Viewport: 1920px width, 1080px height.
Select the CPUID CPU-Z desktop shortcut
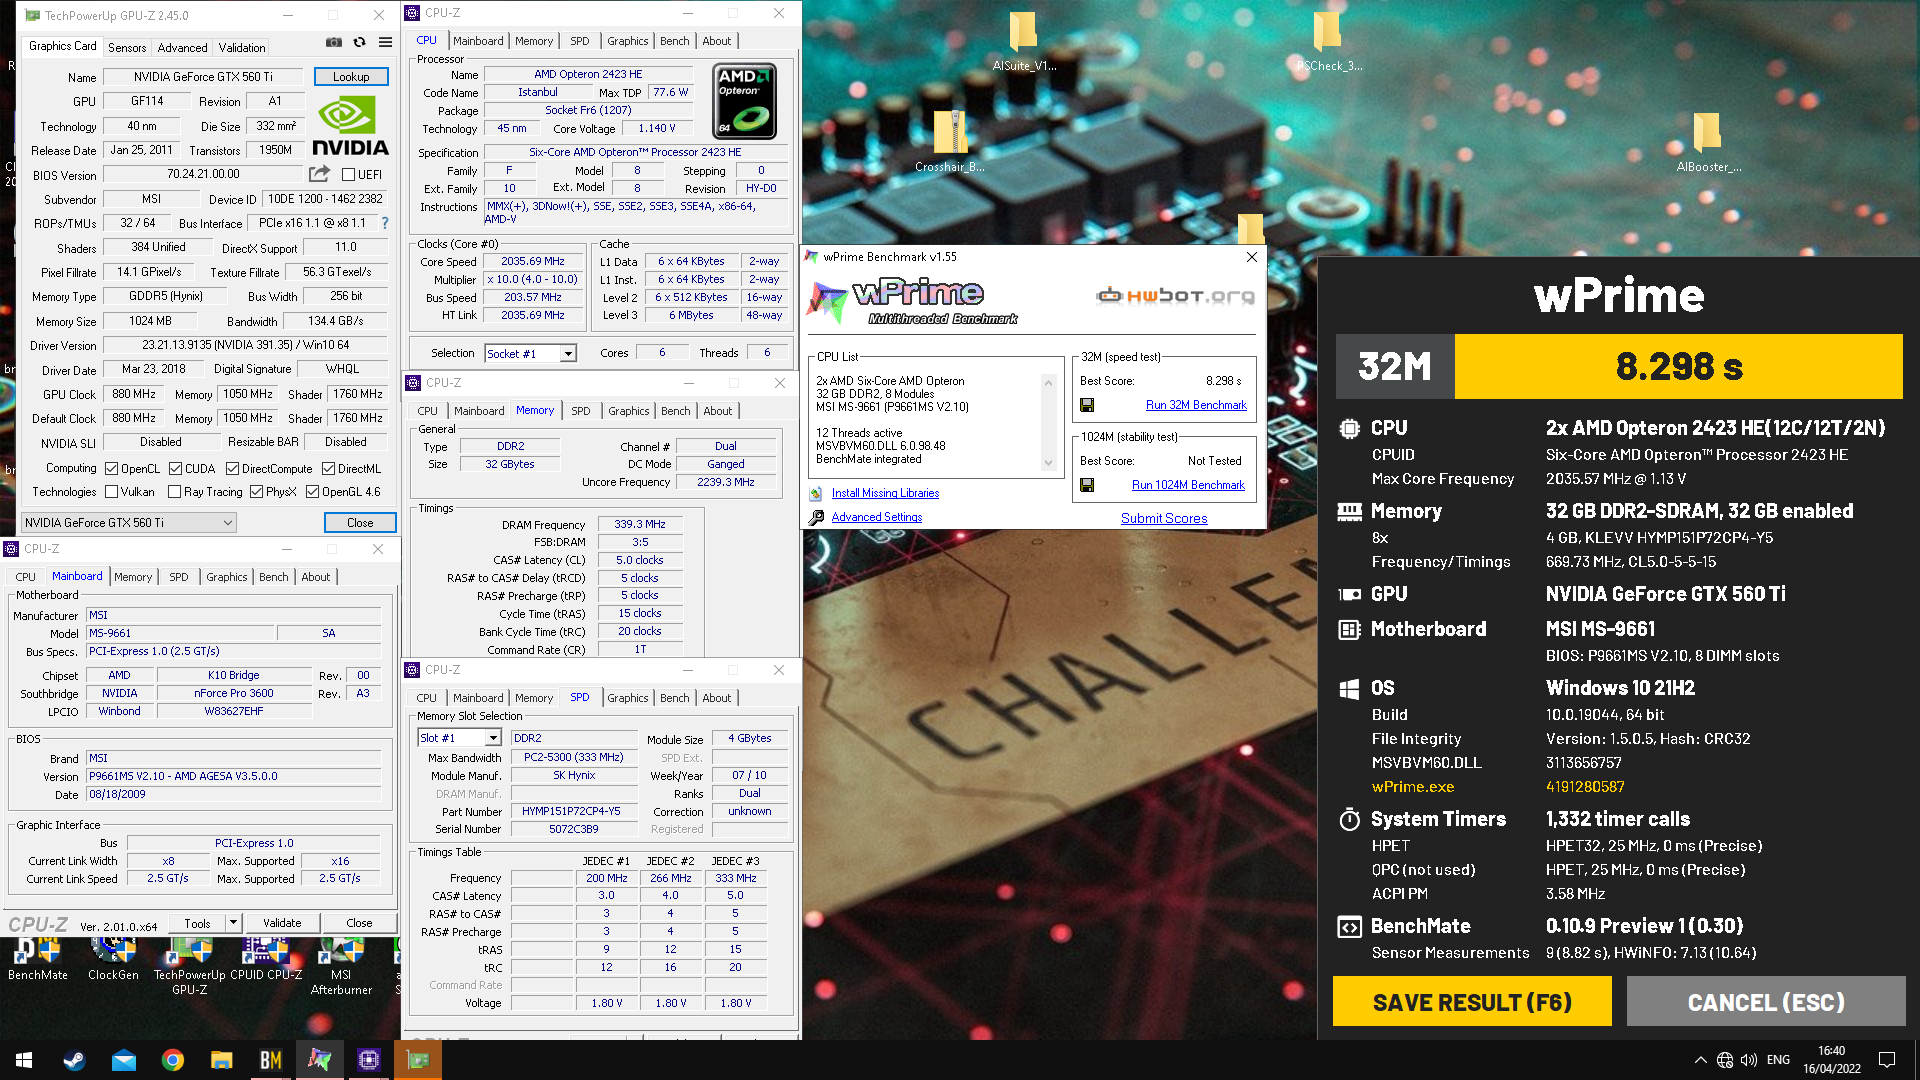tap(266, 960)
